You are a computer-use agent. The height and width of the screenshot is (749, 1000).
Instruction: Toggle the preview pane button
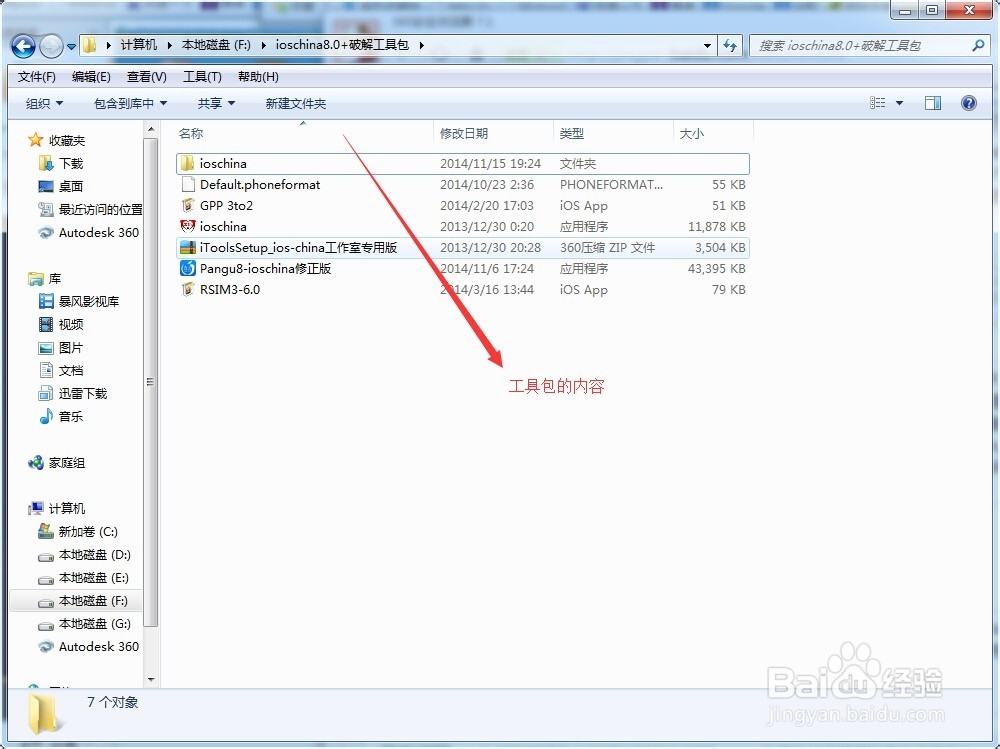point(933,103)
